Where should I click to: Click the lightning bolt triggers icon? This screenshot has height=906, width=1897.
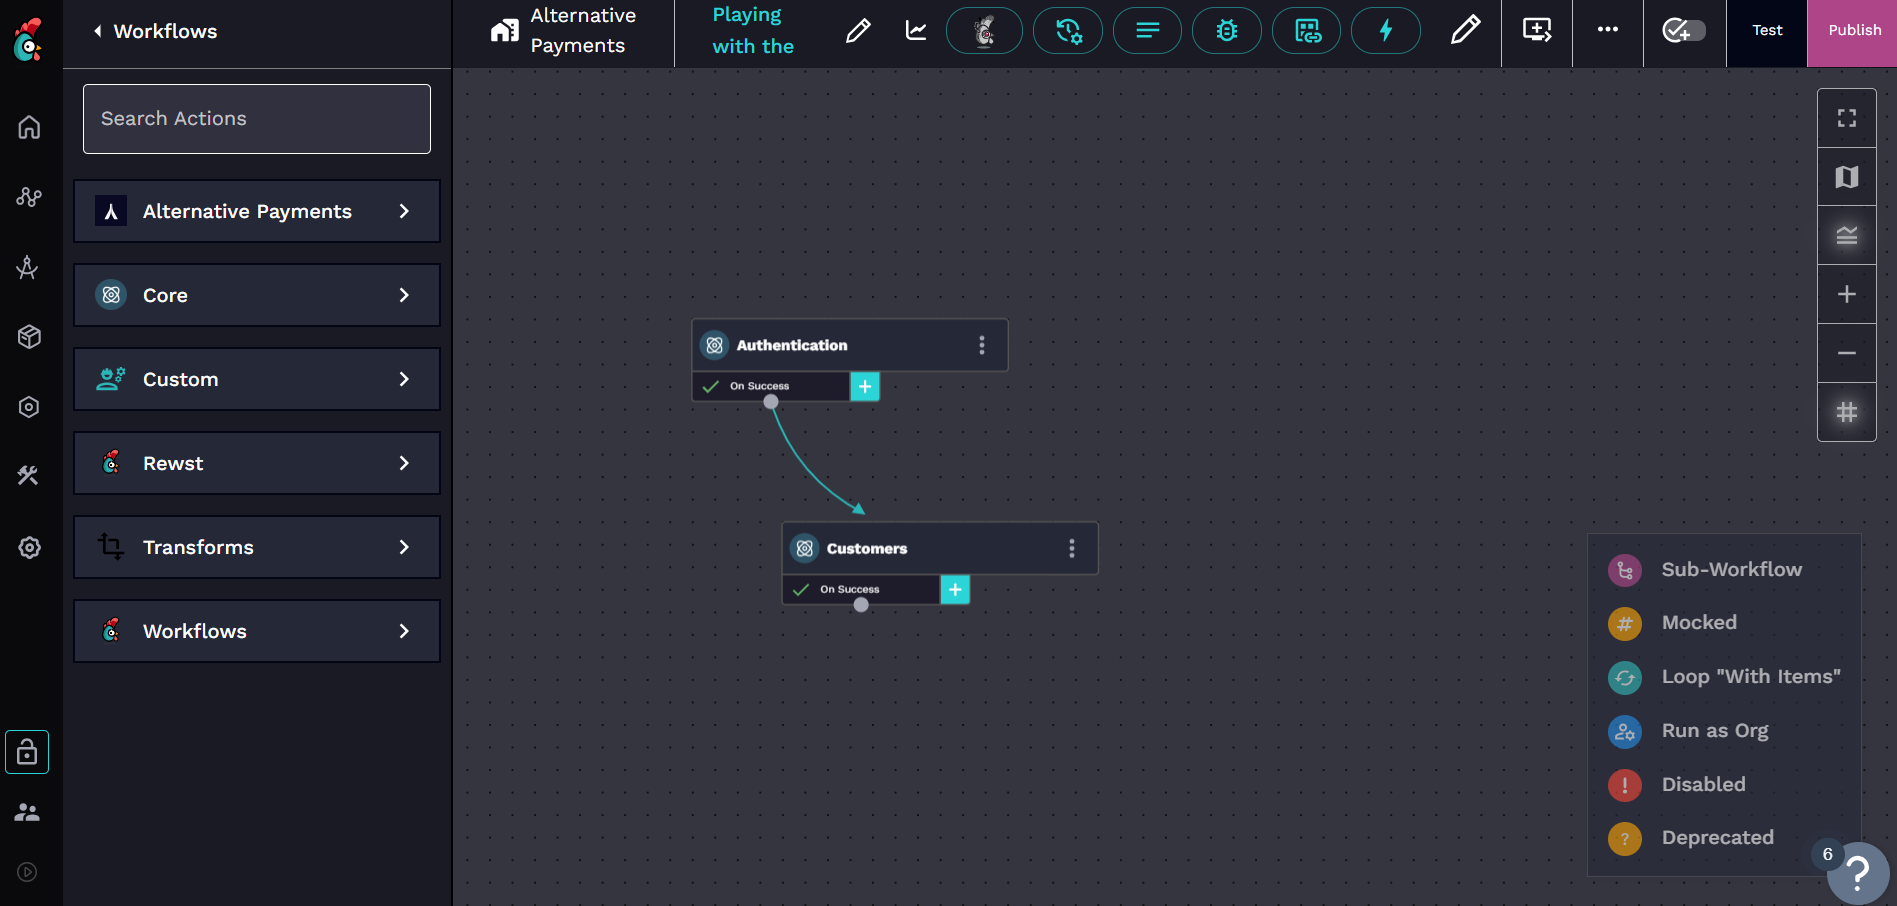(1385, 31)
